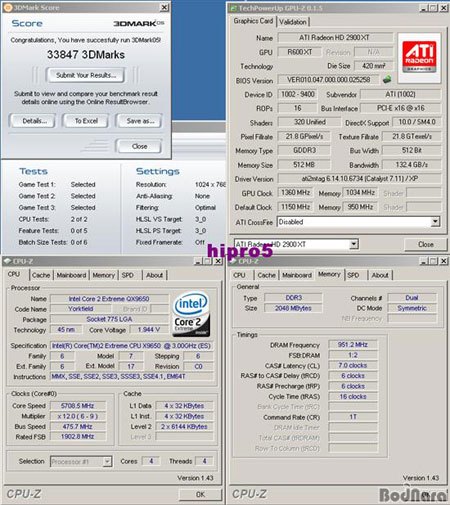This screenshot has height=505, width=450.
Task: Open Mainboard tab in right CPU-Z window
Action: coord(297,275)
